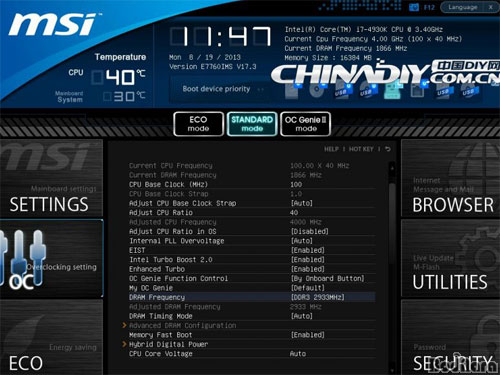Click the back arrow icon beside HOT KEY
Screen dimensions: 500x375
point(387,149)
